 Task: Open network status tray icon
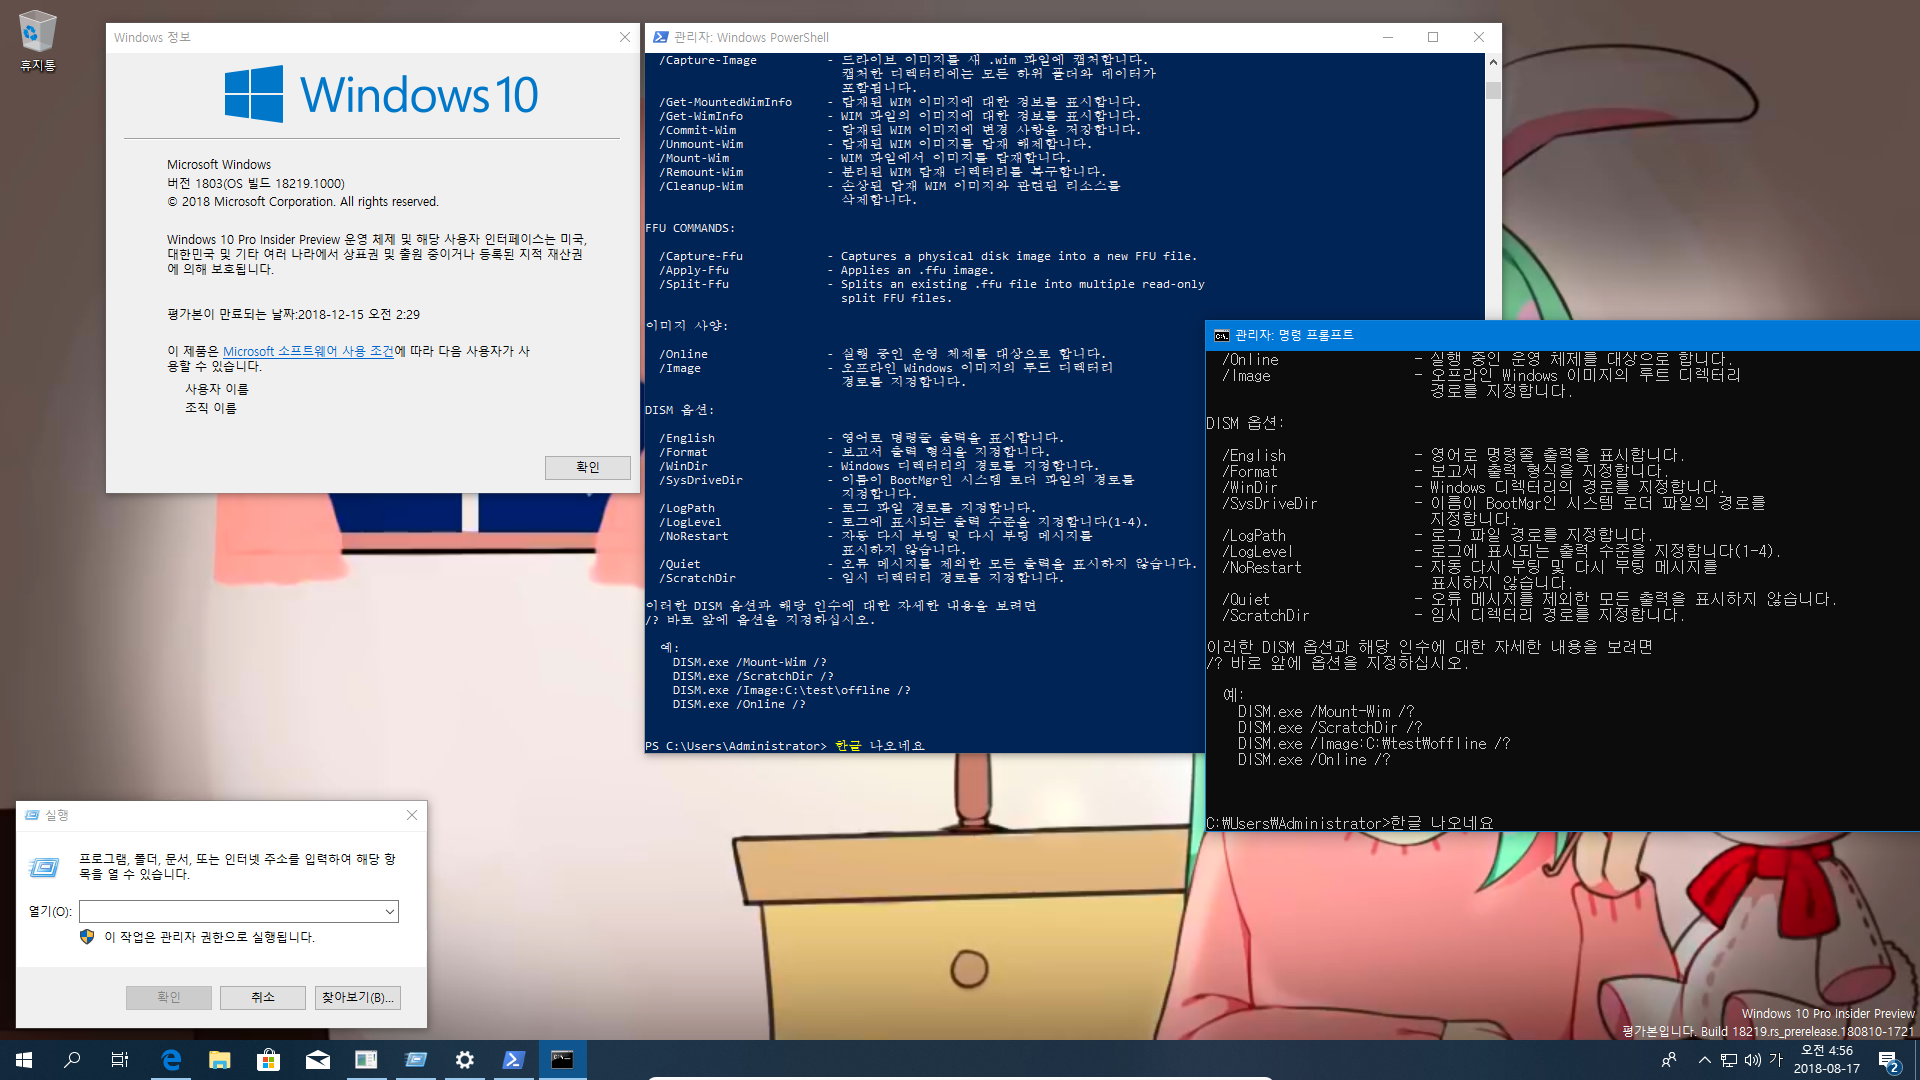(x=1729, y=1060)
